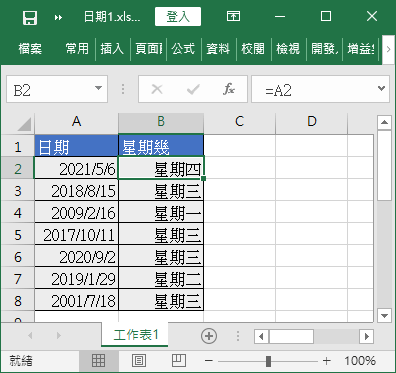Select the cell with 2020/9/2

coord(76,257)
